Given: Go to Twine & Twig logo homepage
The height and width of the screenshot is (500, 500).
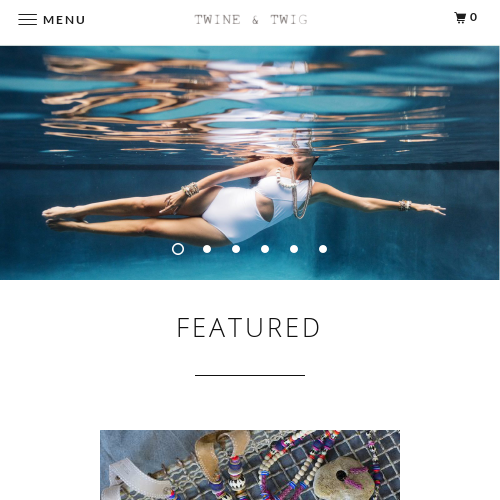Looking at the screenshot, I should coord(251,20).
